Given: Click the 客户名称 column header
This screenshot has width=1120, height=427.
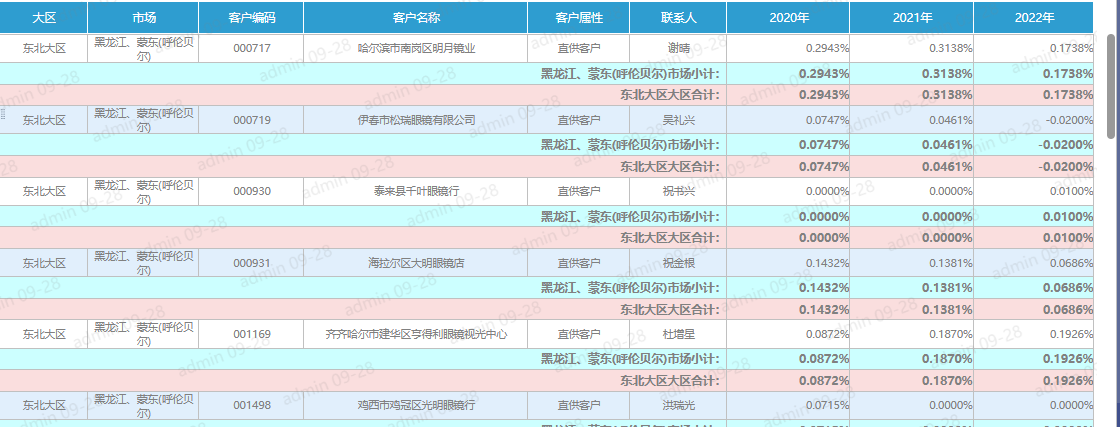Looking at the screenshot, I should point(416,18).
